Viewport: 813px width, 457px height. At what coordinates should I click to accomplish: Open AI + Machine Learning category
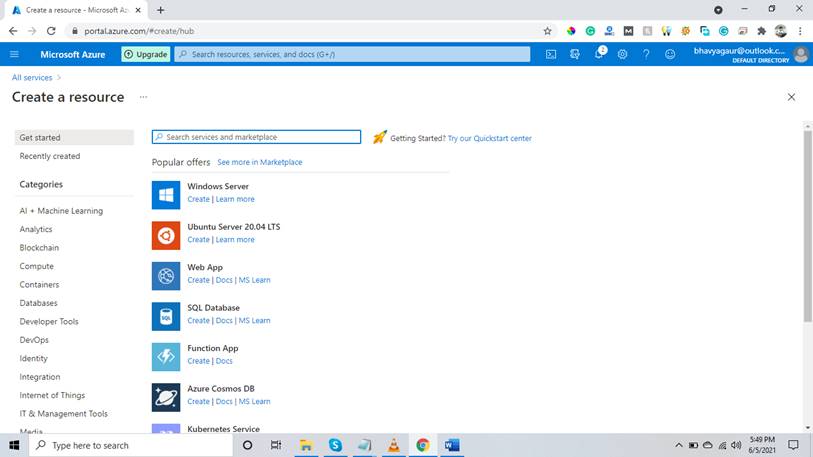click(61, 211)
